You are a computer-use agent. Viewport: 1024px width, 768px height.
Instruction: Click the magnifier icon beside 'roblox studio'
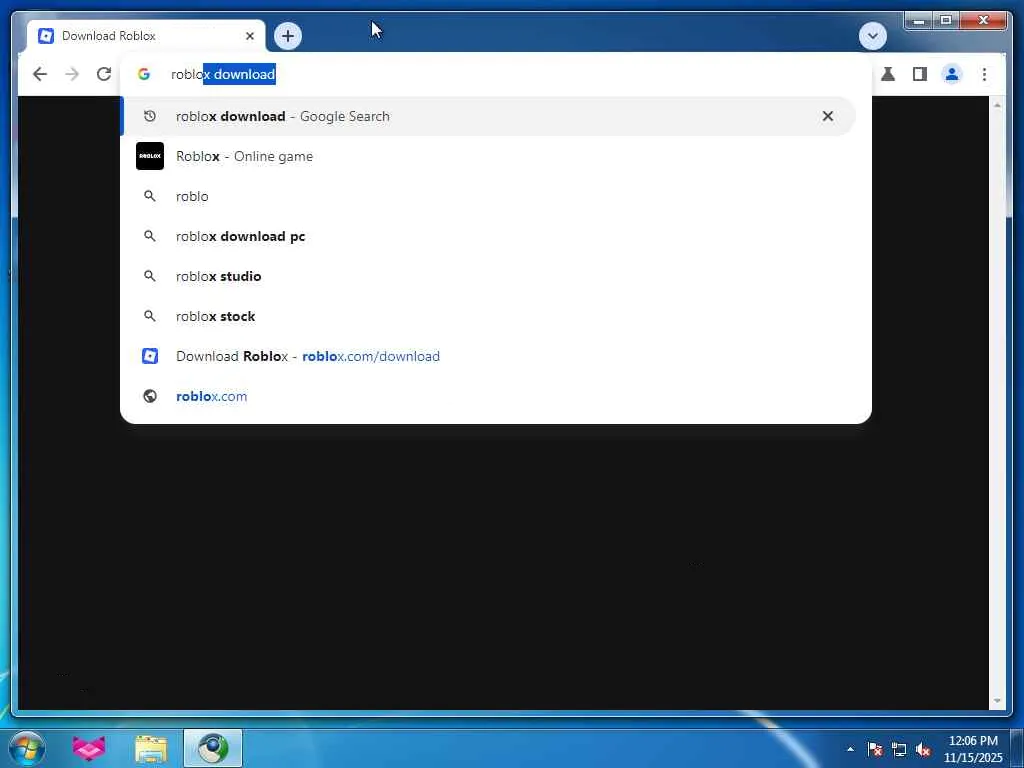(150, 276)
